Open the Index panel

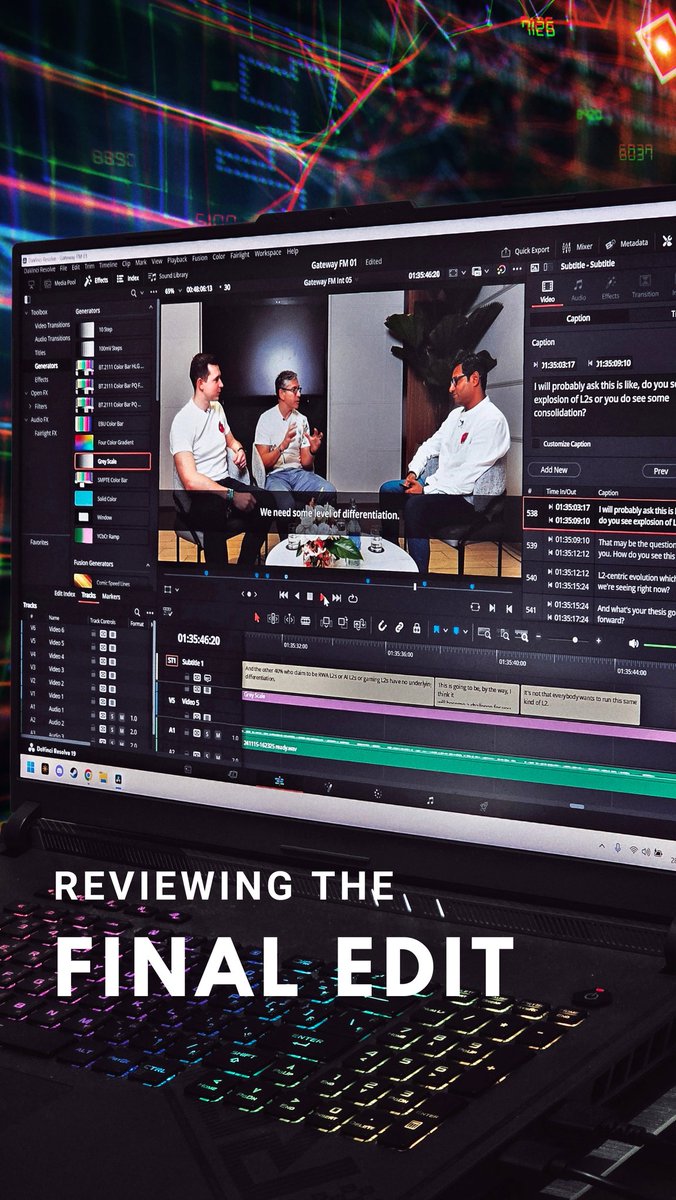coord(128,278)
